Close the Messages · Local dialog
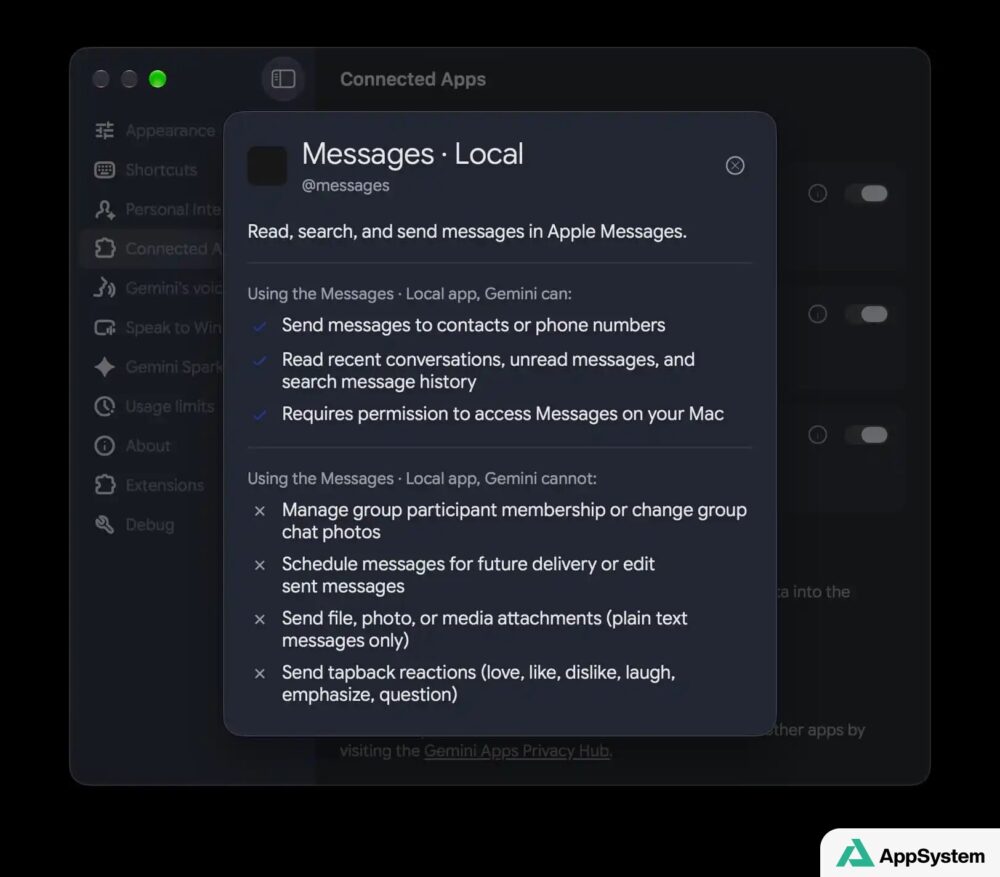The width and height of the screenshot is (1000, 877). 735,166
